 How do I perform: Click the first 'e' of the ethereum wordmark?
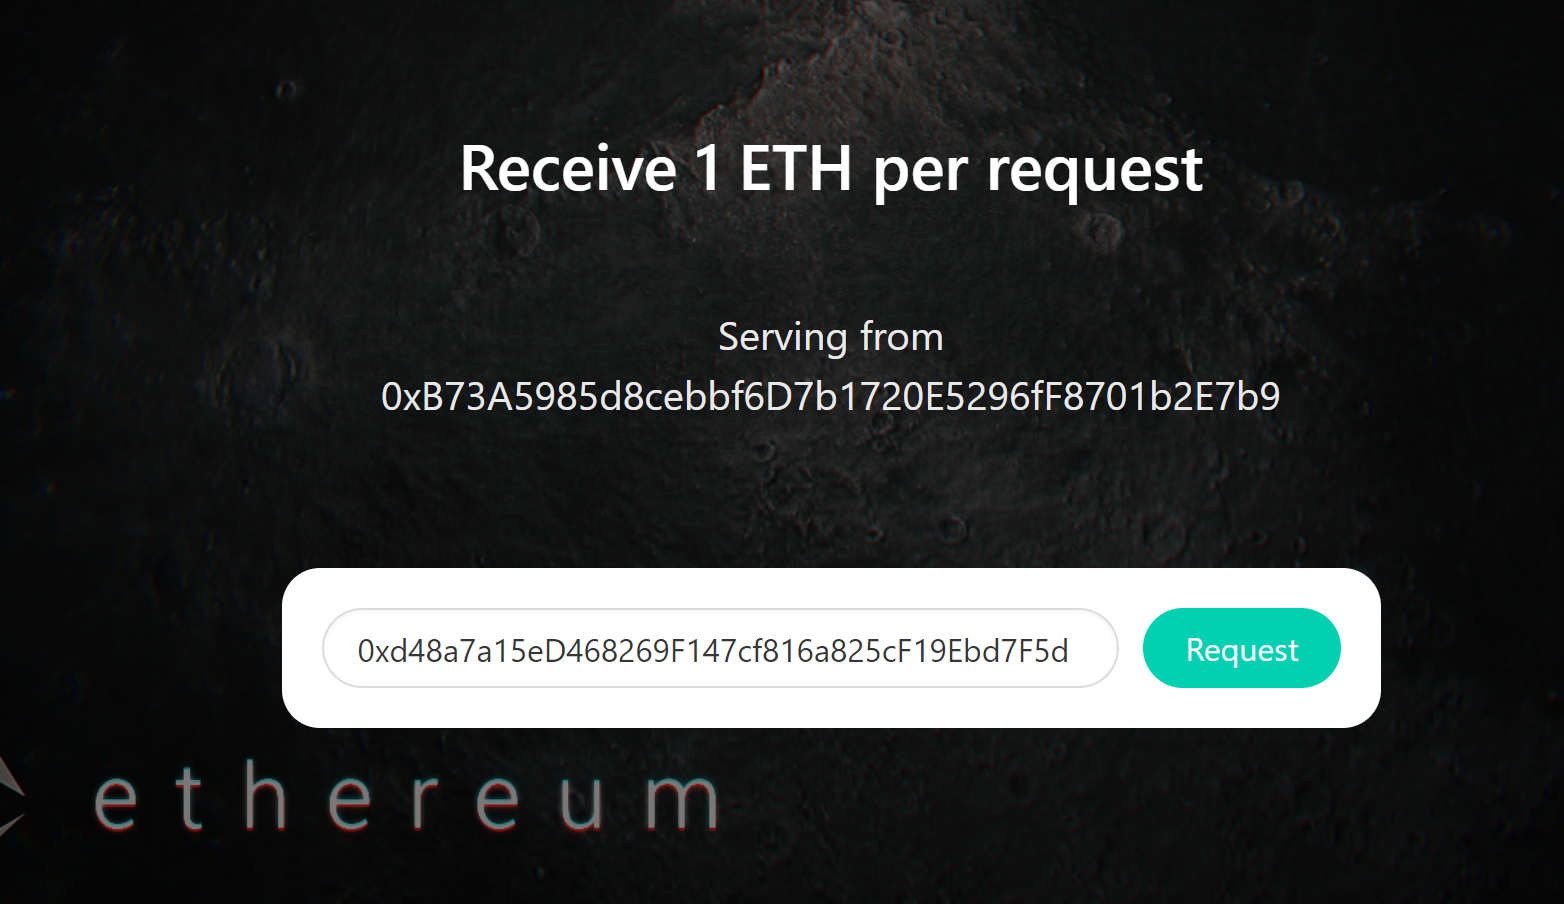tap(115, 802)
